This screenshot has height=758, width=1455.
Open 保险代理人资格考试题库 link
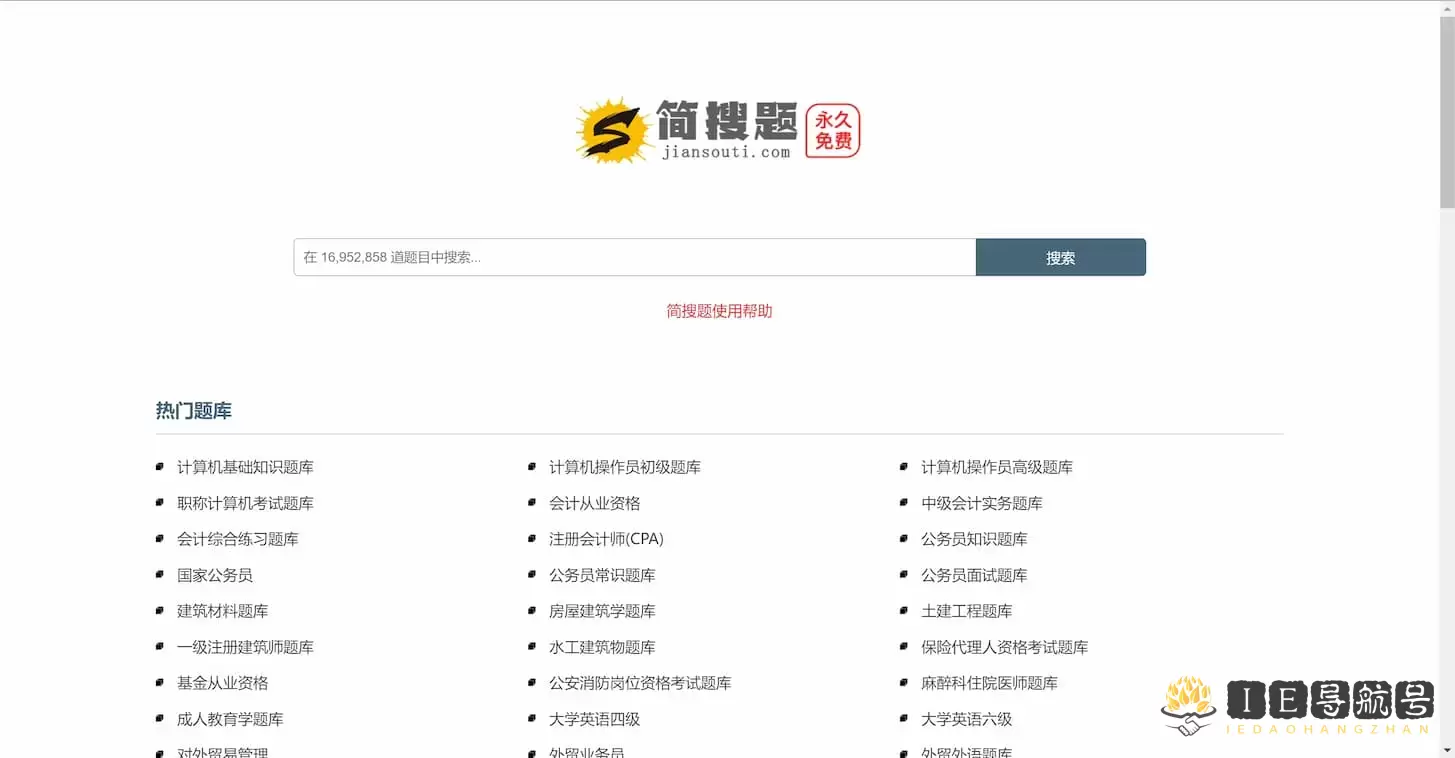pyautogui.click(x=1005, y=647)
